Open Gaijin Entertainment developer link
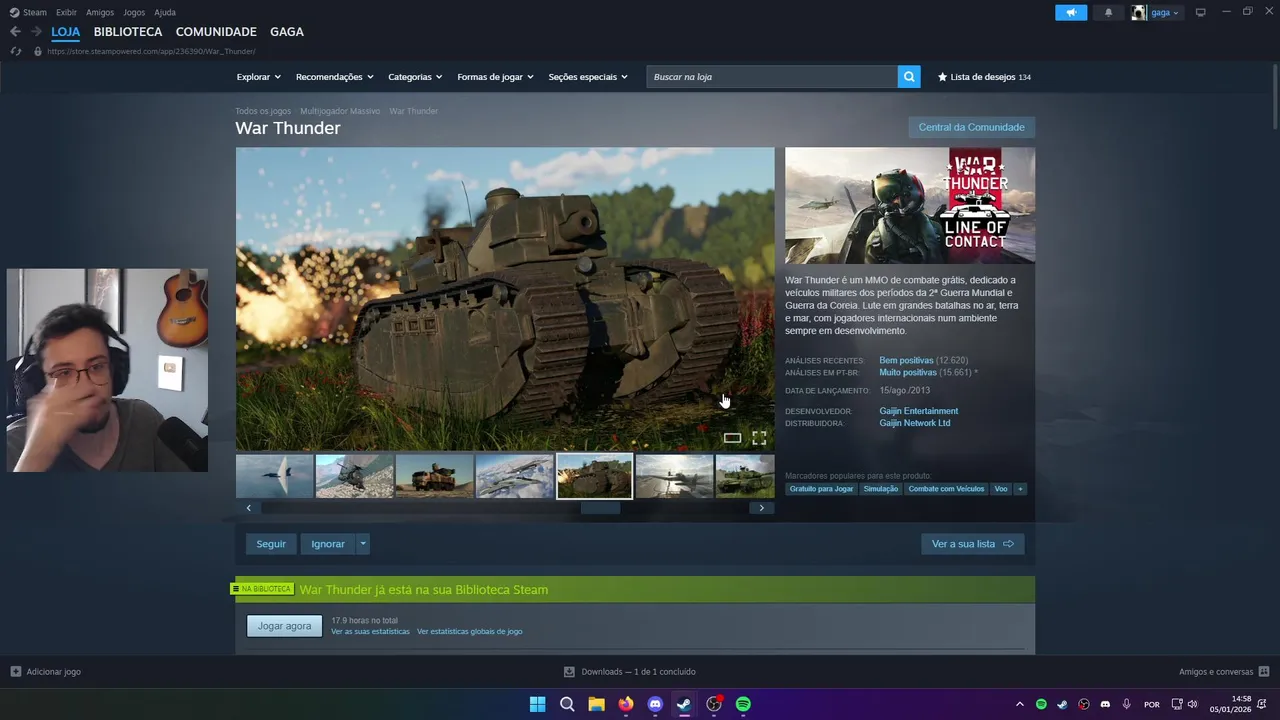The image size is (1280, 720). coord(919,411)
